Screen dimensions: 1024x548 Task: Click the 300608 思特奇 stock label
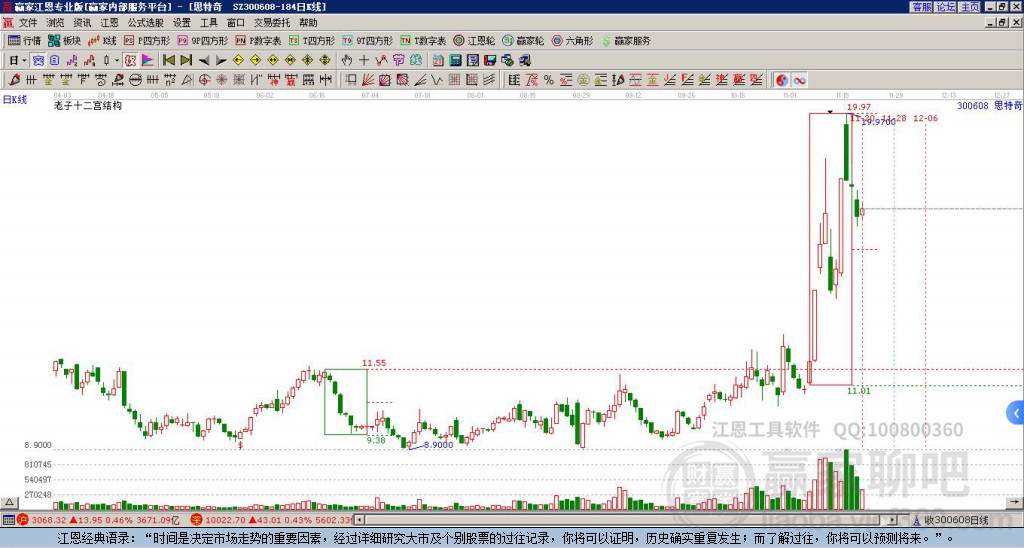tap(989, 105)
